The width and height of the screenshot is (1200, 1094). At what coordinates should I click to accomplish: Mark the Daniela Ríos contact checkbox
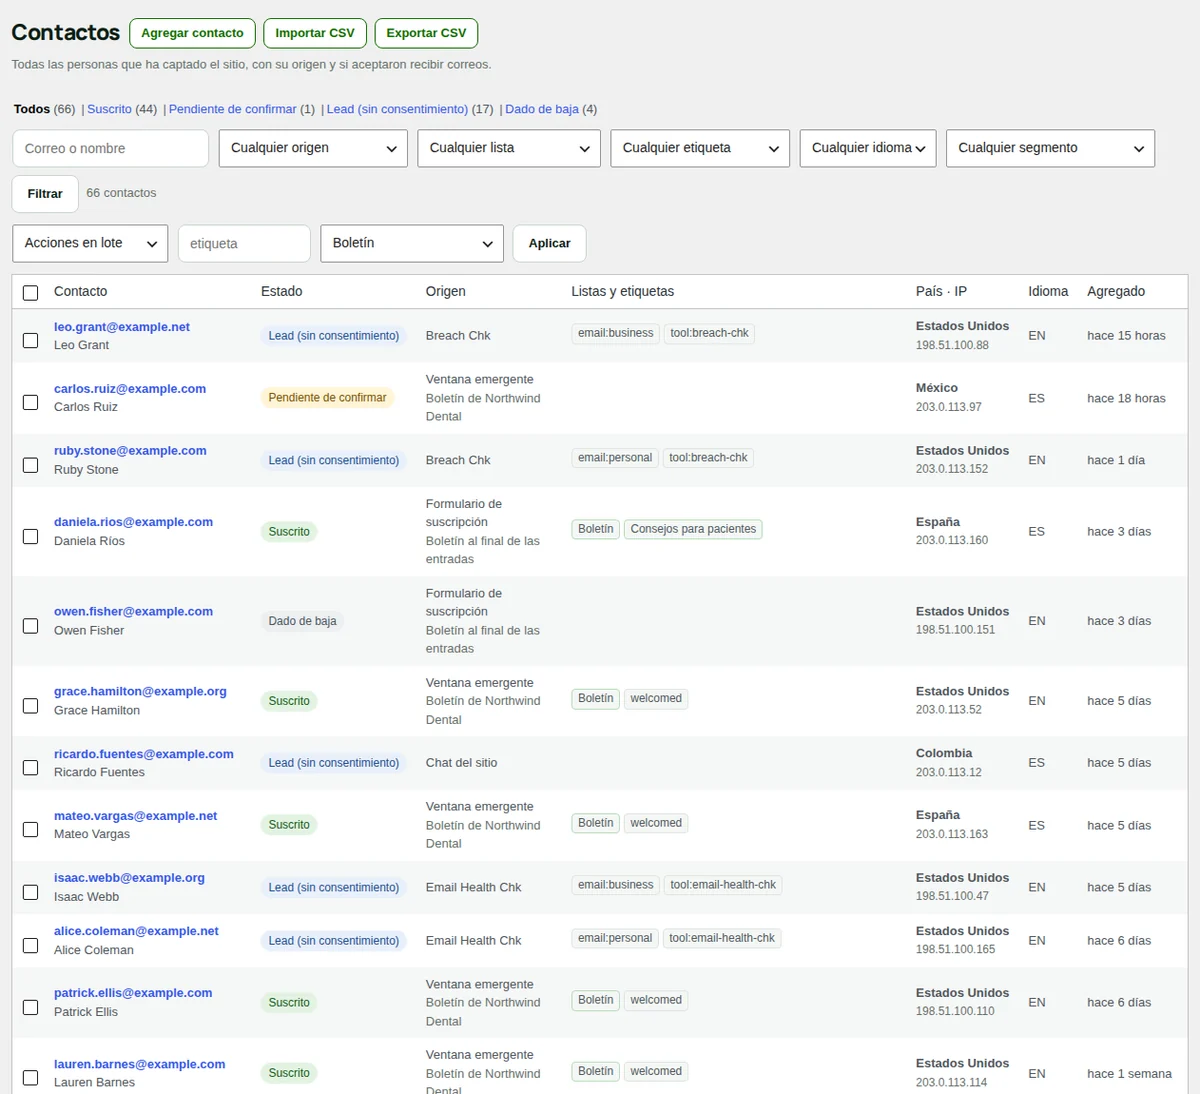coord(31,537)
